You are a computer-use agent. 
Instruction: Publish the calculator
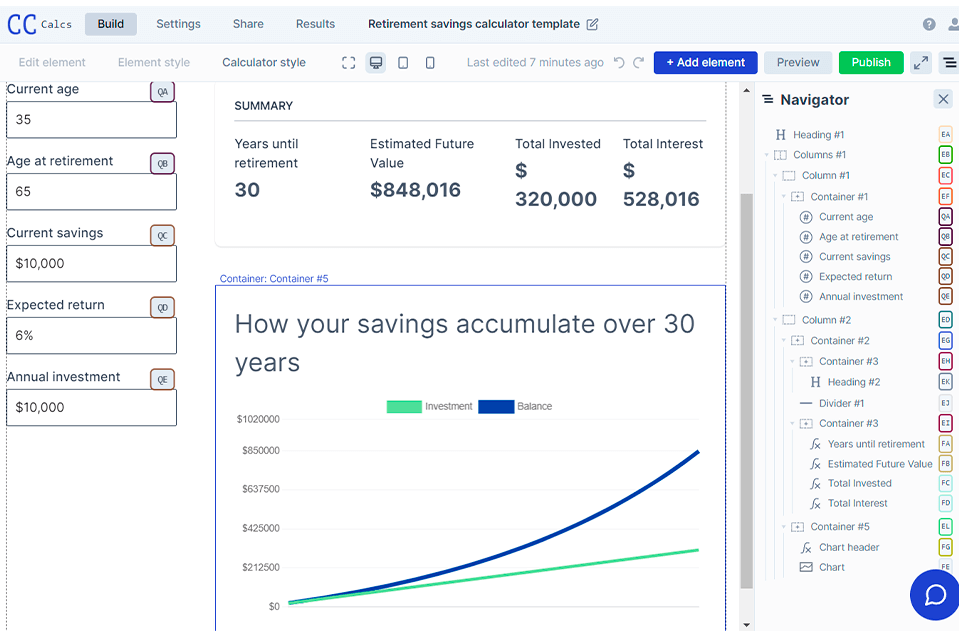[x=871, y=62]
